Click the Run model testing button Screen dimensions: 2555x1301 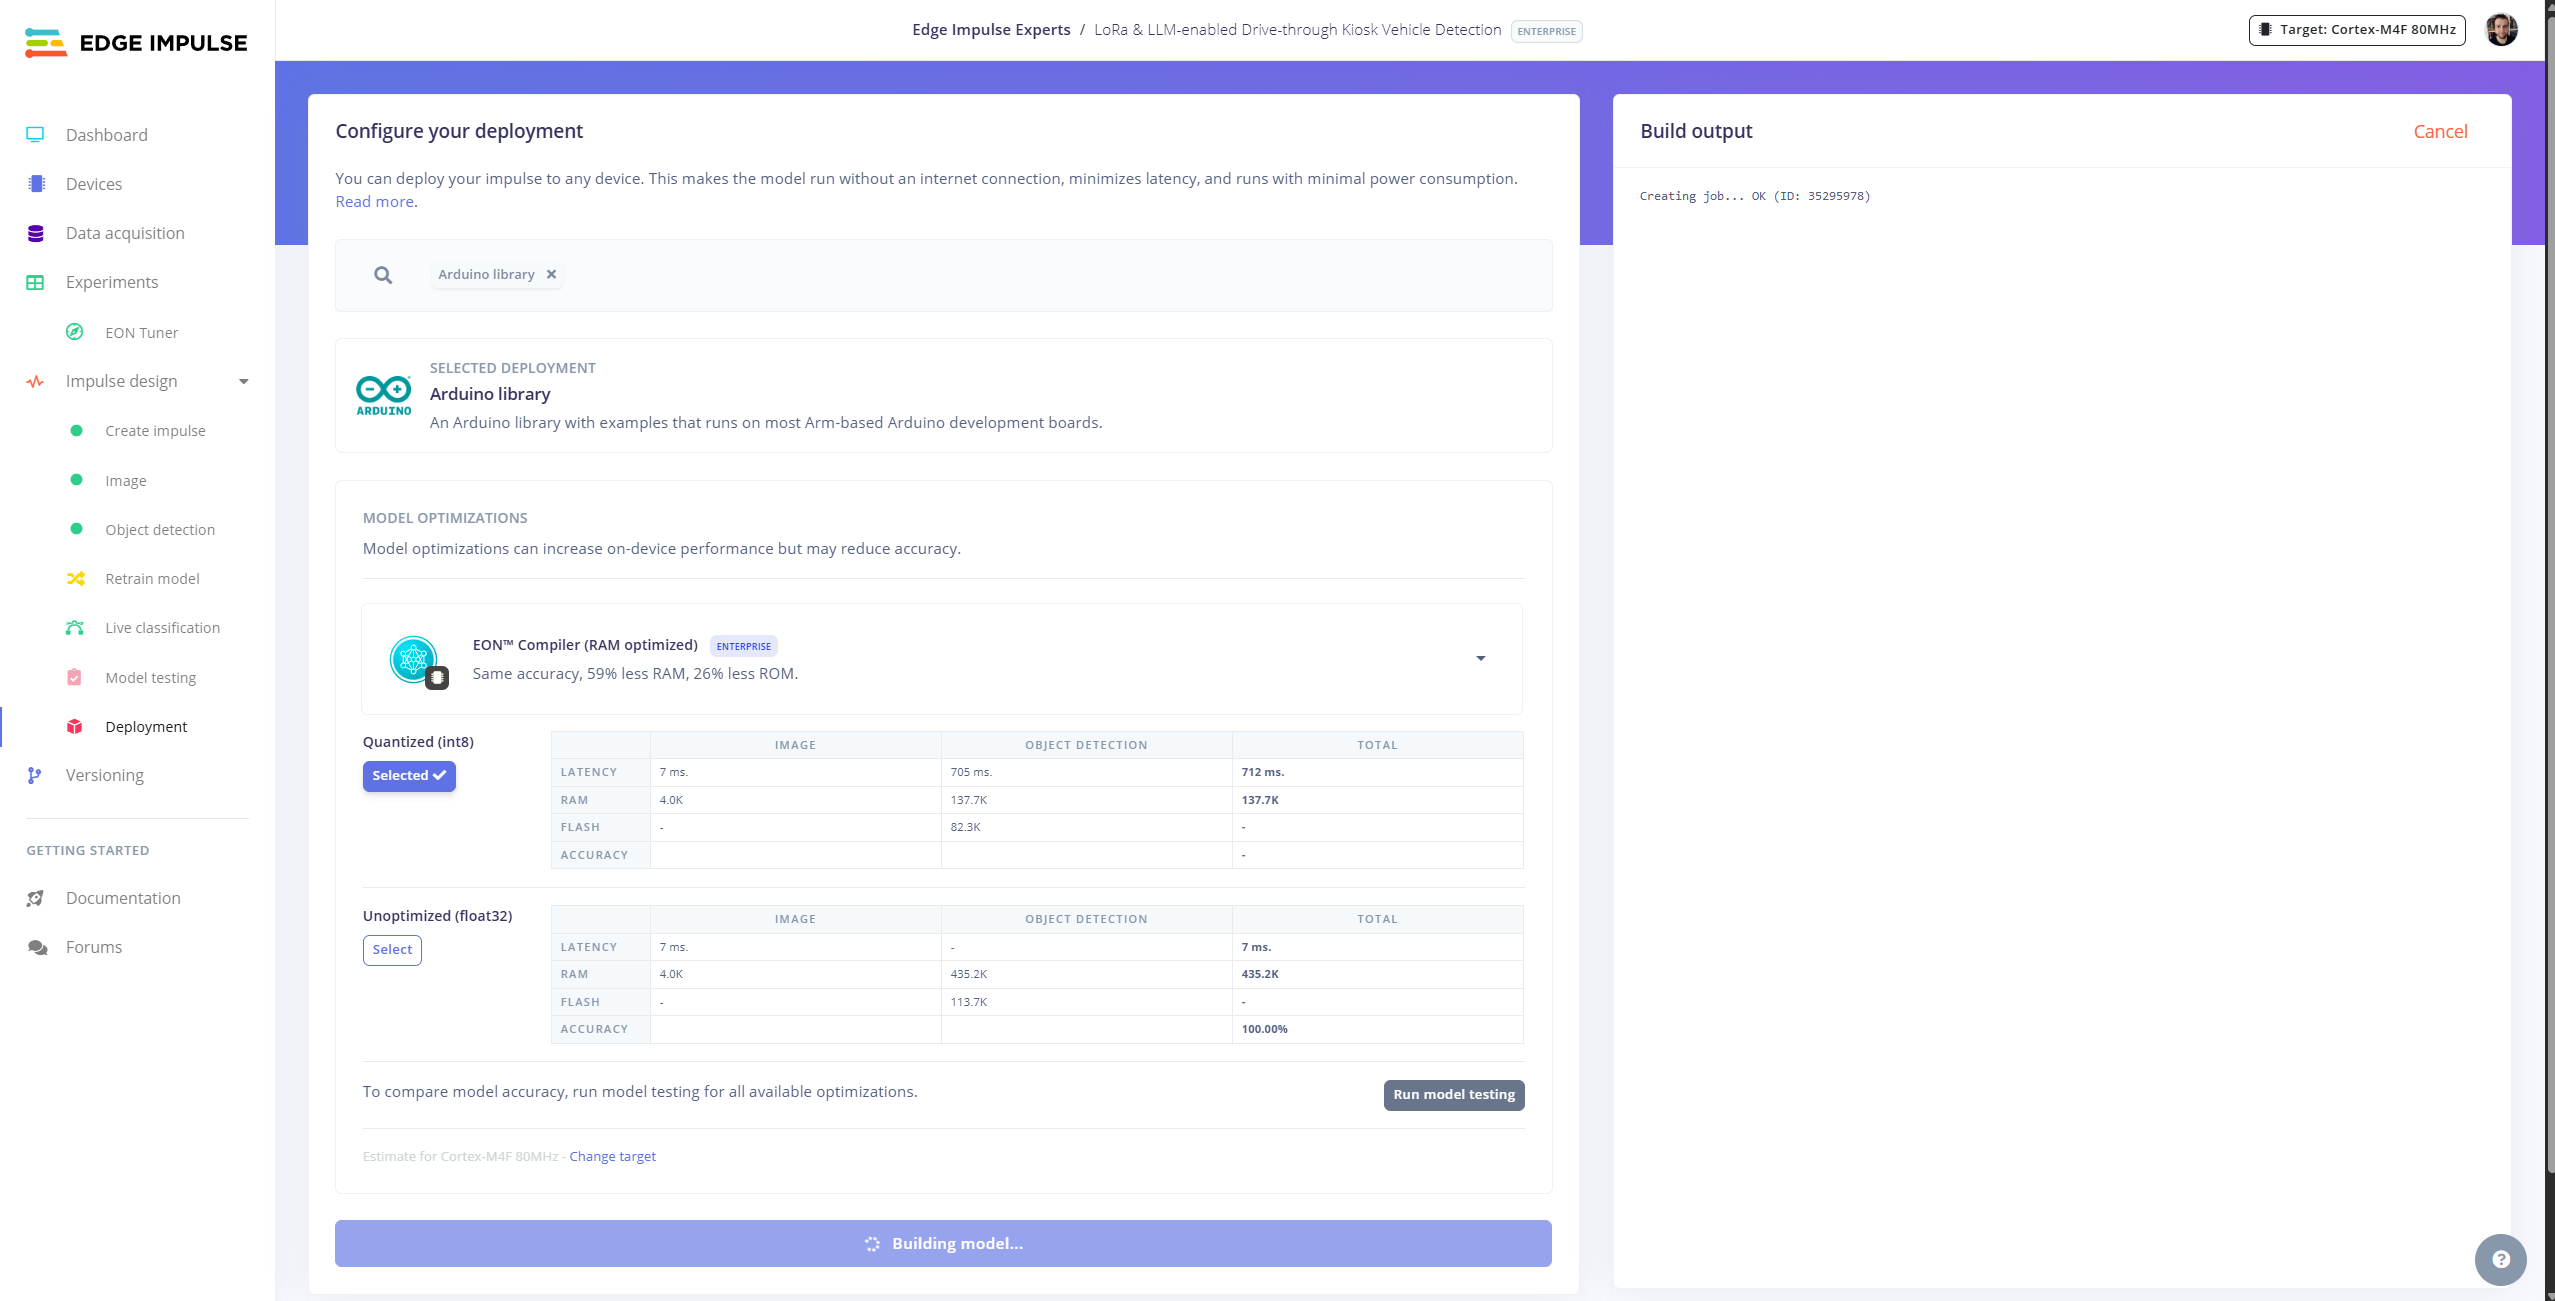point(1453,1095)
